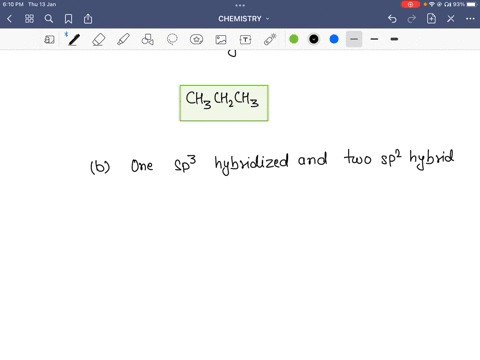Add a new page
Screen dimensions: 480x360
pyautogui.click(x=431, y=19)
